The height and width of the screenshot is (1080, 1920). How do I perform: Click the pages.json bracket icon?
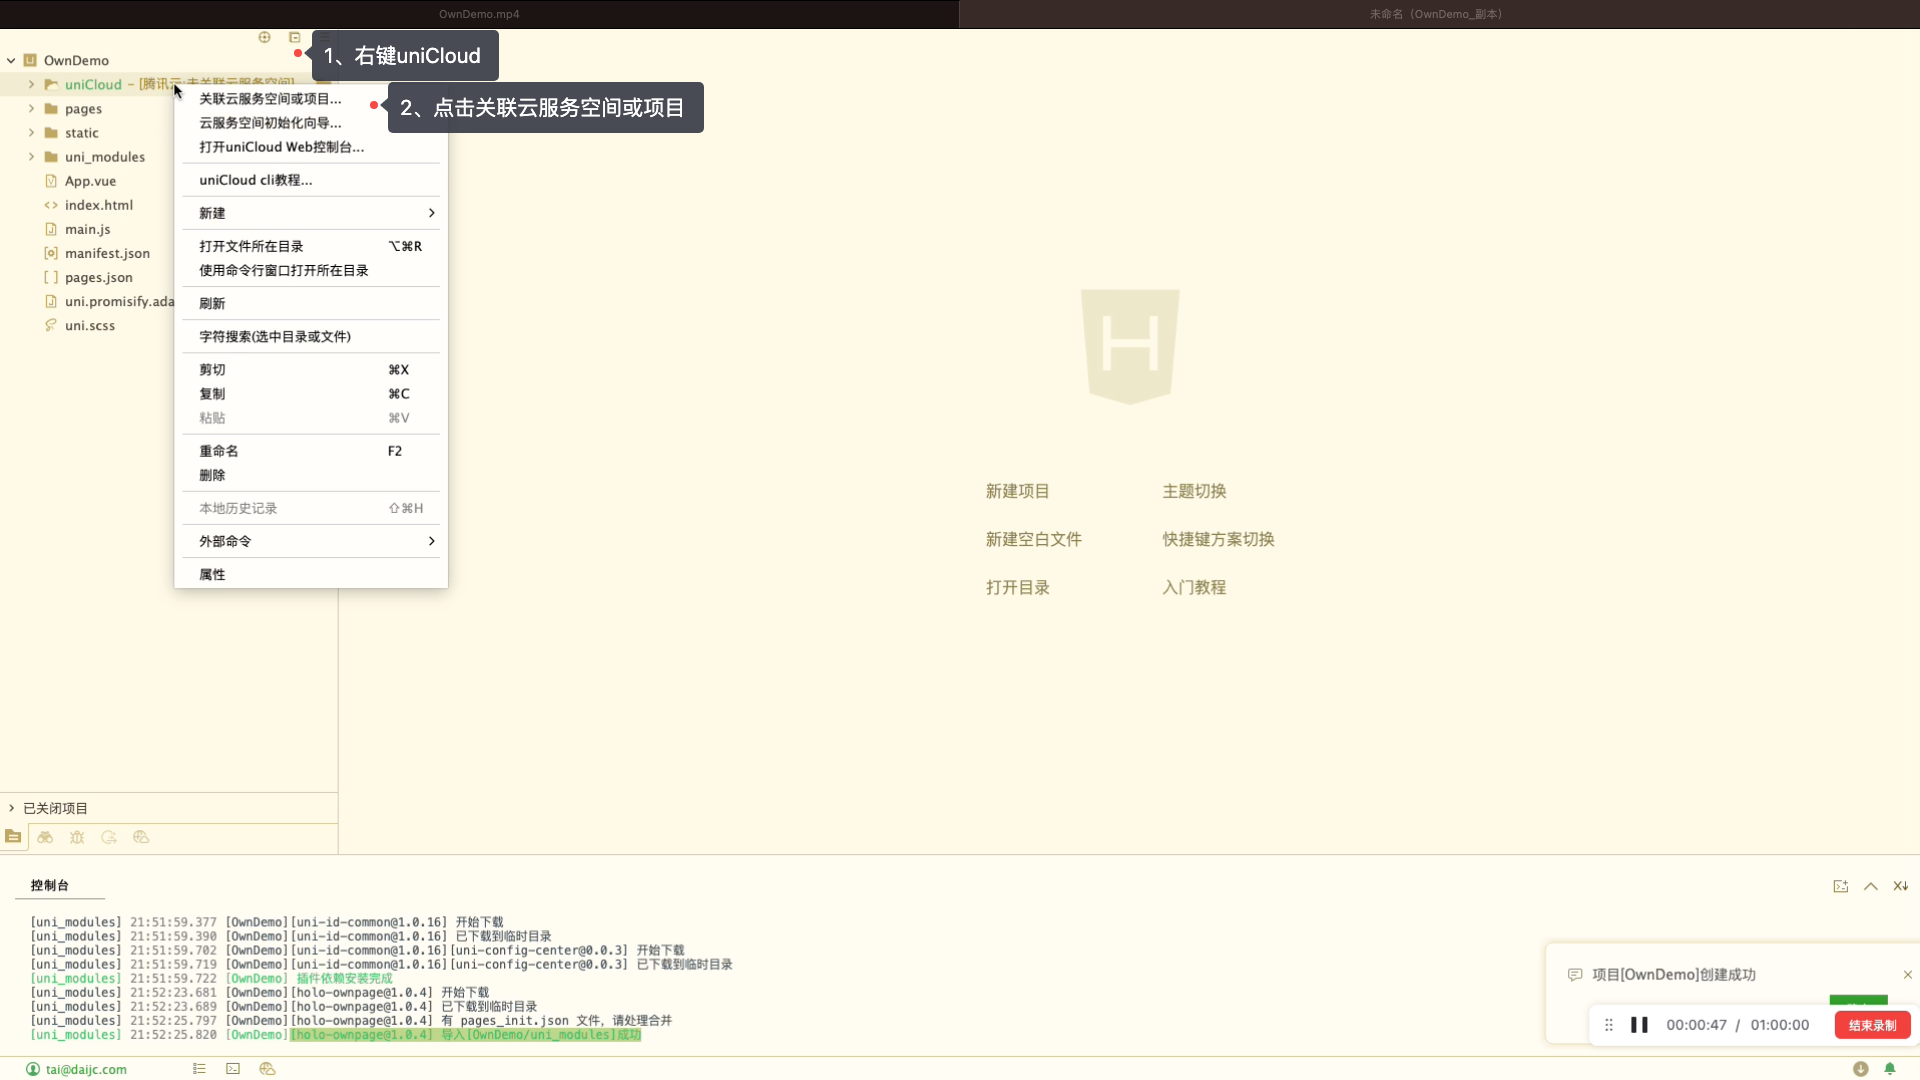[51, 277]
